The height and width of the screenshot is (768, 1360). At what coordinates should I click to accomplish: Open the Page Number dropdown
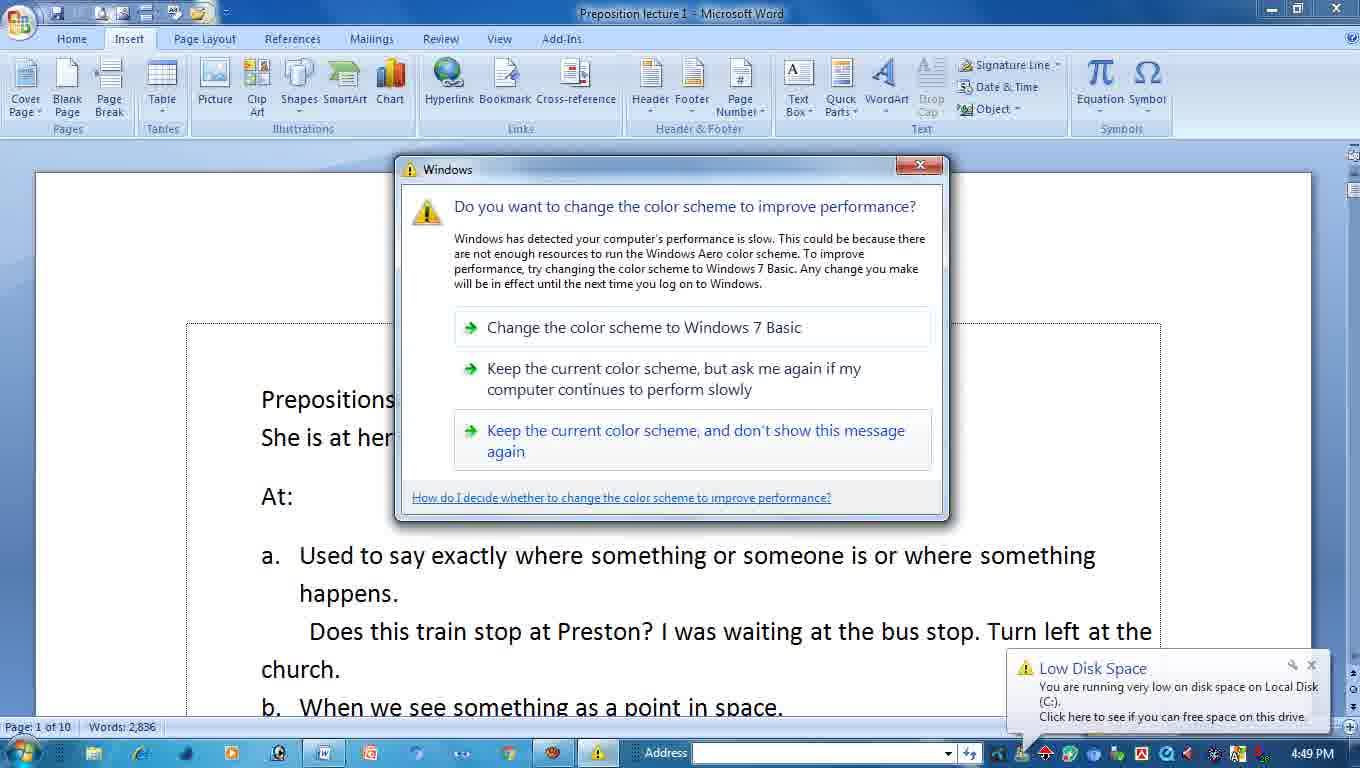click(x=740, y=88)
